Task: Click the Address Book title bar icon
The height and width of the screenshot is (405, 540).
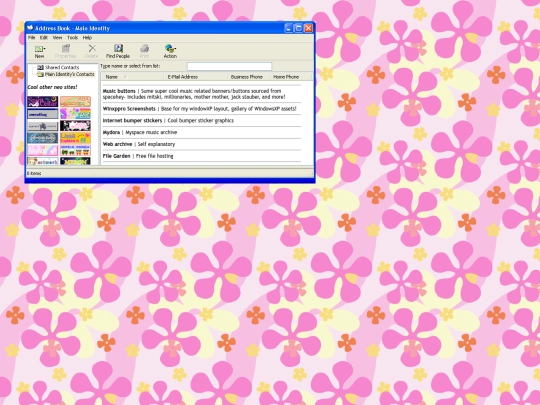Action: click(30, 28)
